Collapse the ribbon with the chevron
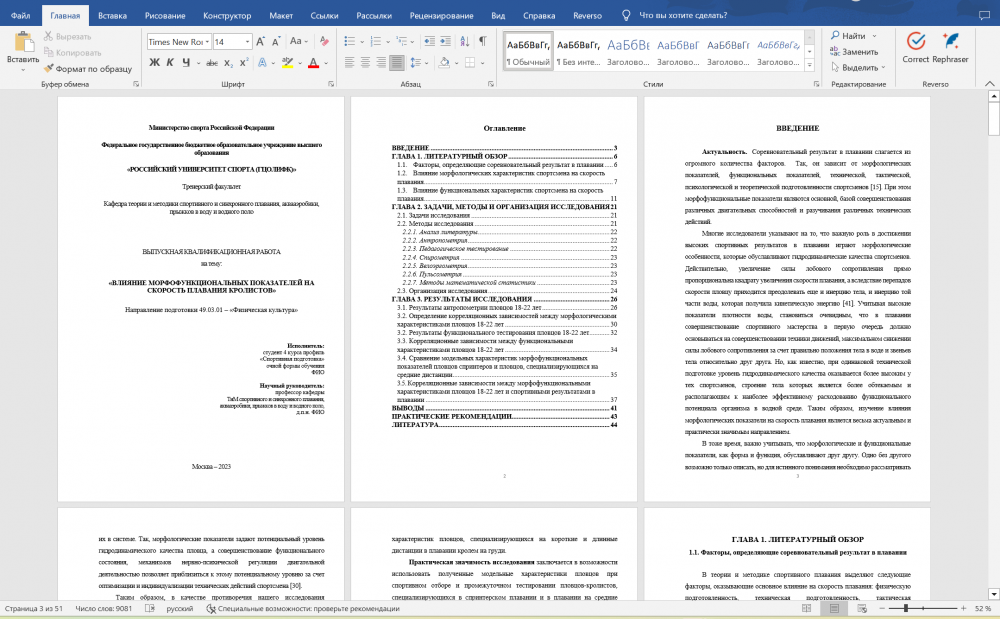 coord(990,84)
